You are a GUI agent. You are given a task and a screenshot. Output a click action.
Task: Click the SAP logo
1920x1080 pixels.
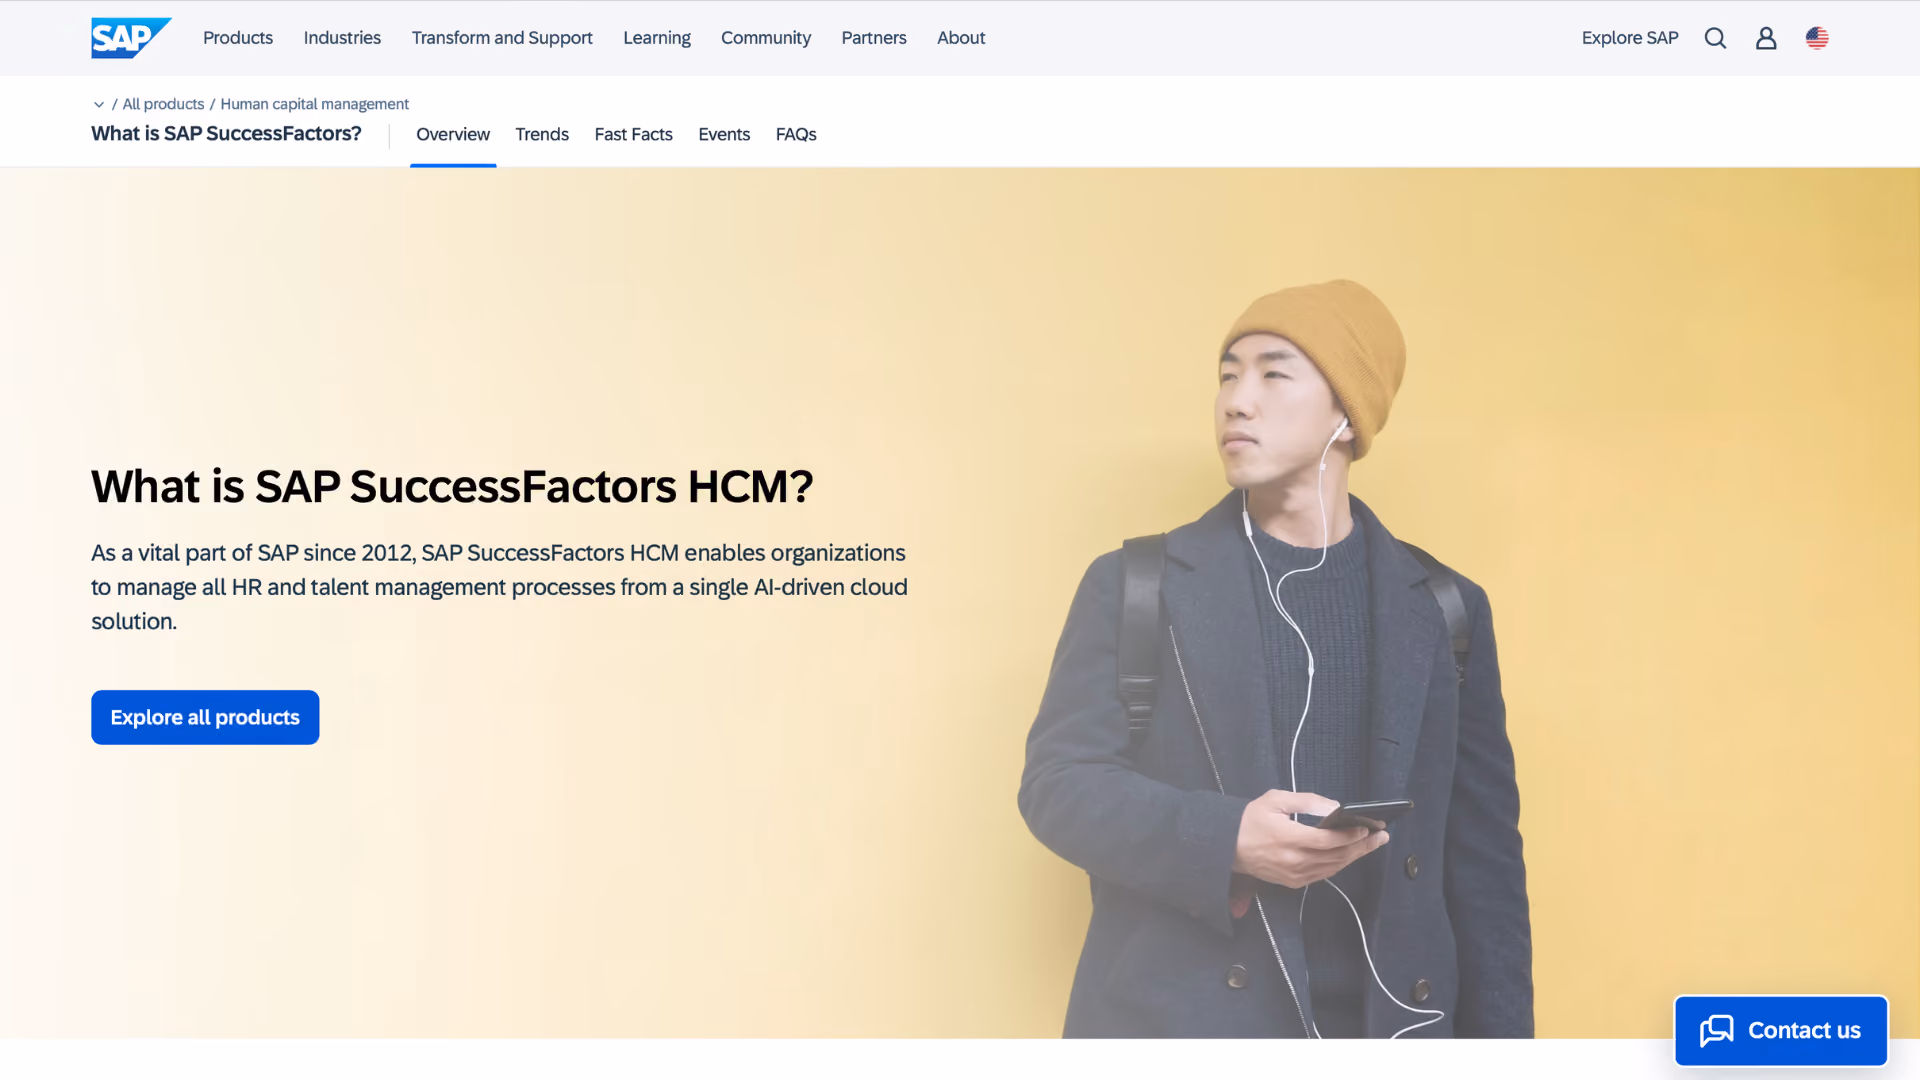[131, 38]
